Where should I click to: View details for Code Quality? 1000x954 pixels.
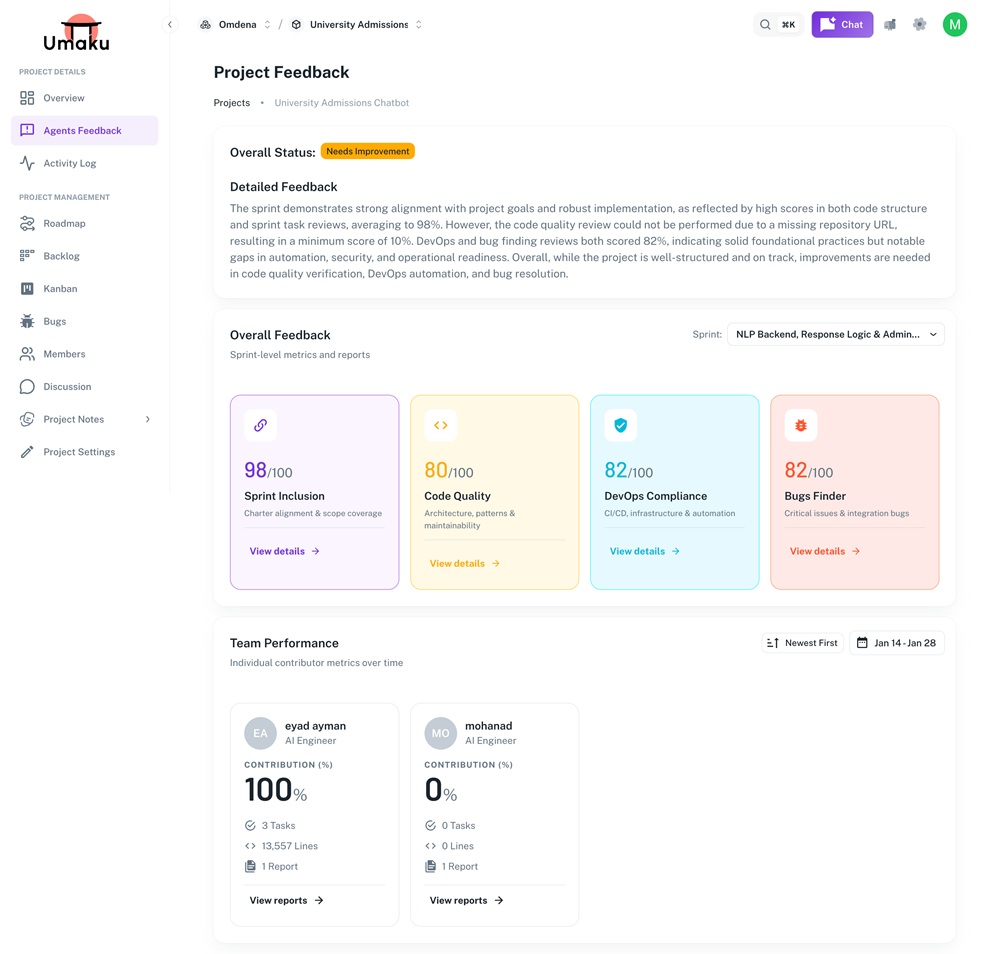pyautogui.click(x=464, y=564)
